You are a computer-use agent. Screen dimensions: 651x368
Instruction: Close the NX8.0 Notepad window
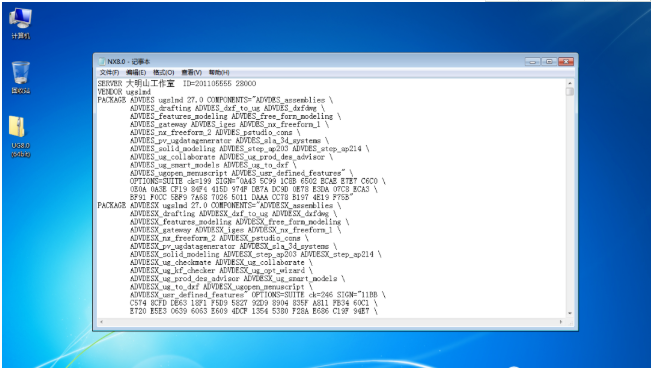[565, 61]
